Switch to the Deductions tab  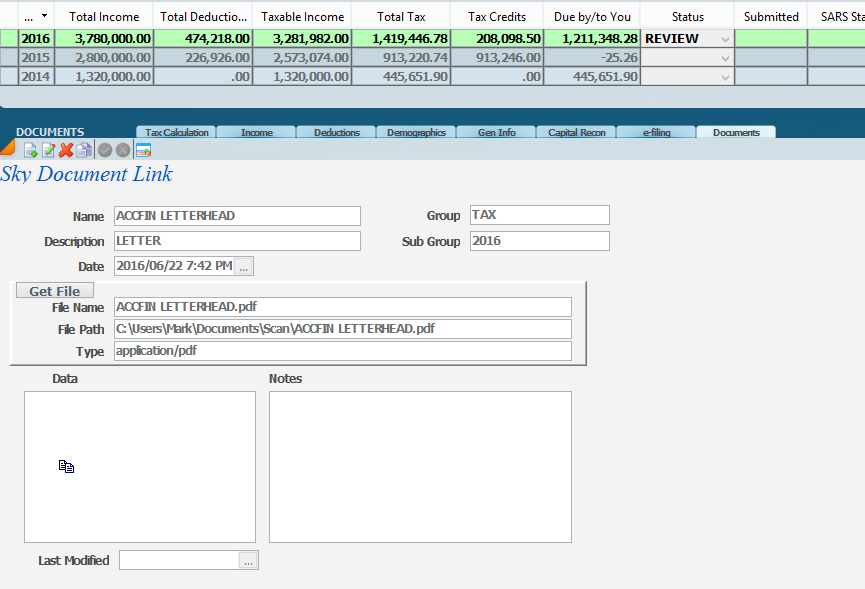tap(336, 132)
